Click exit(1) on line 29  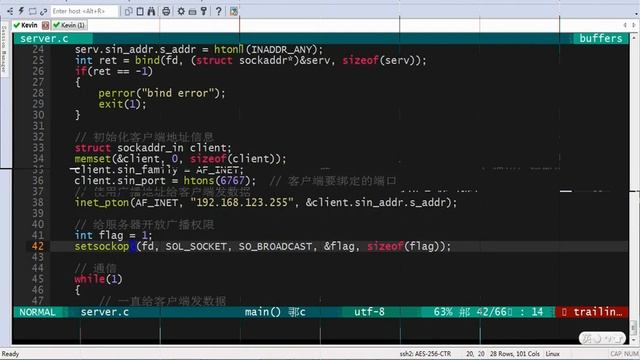click(119, 104)
